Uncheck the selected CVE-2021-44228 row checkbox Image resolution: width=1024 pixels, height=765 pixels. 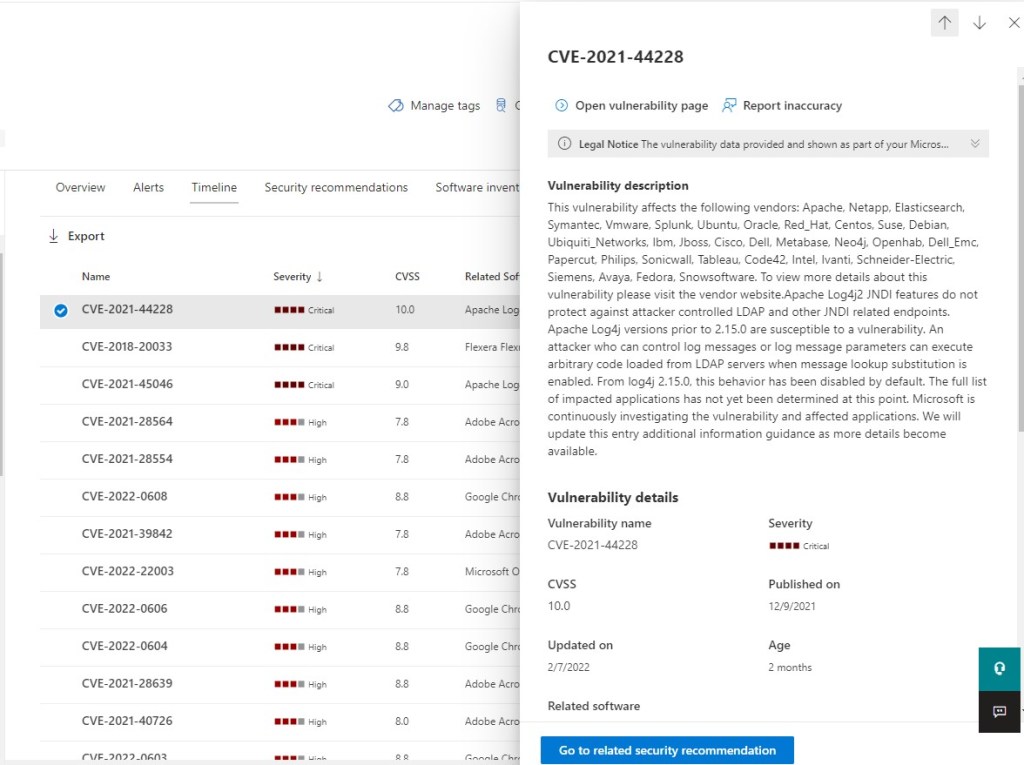click(61, 310)
